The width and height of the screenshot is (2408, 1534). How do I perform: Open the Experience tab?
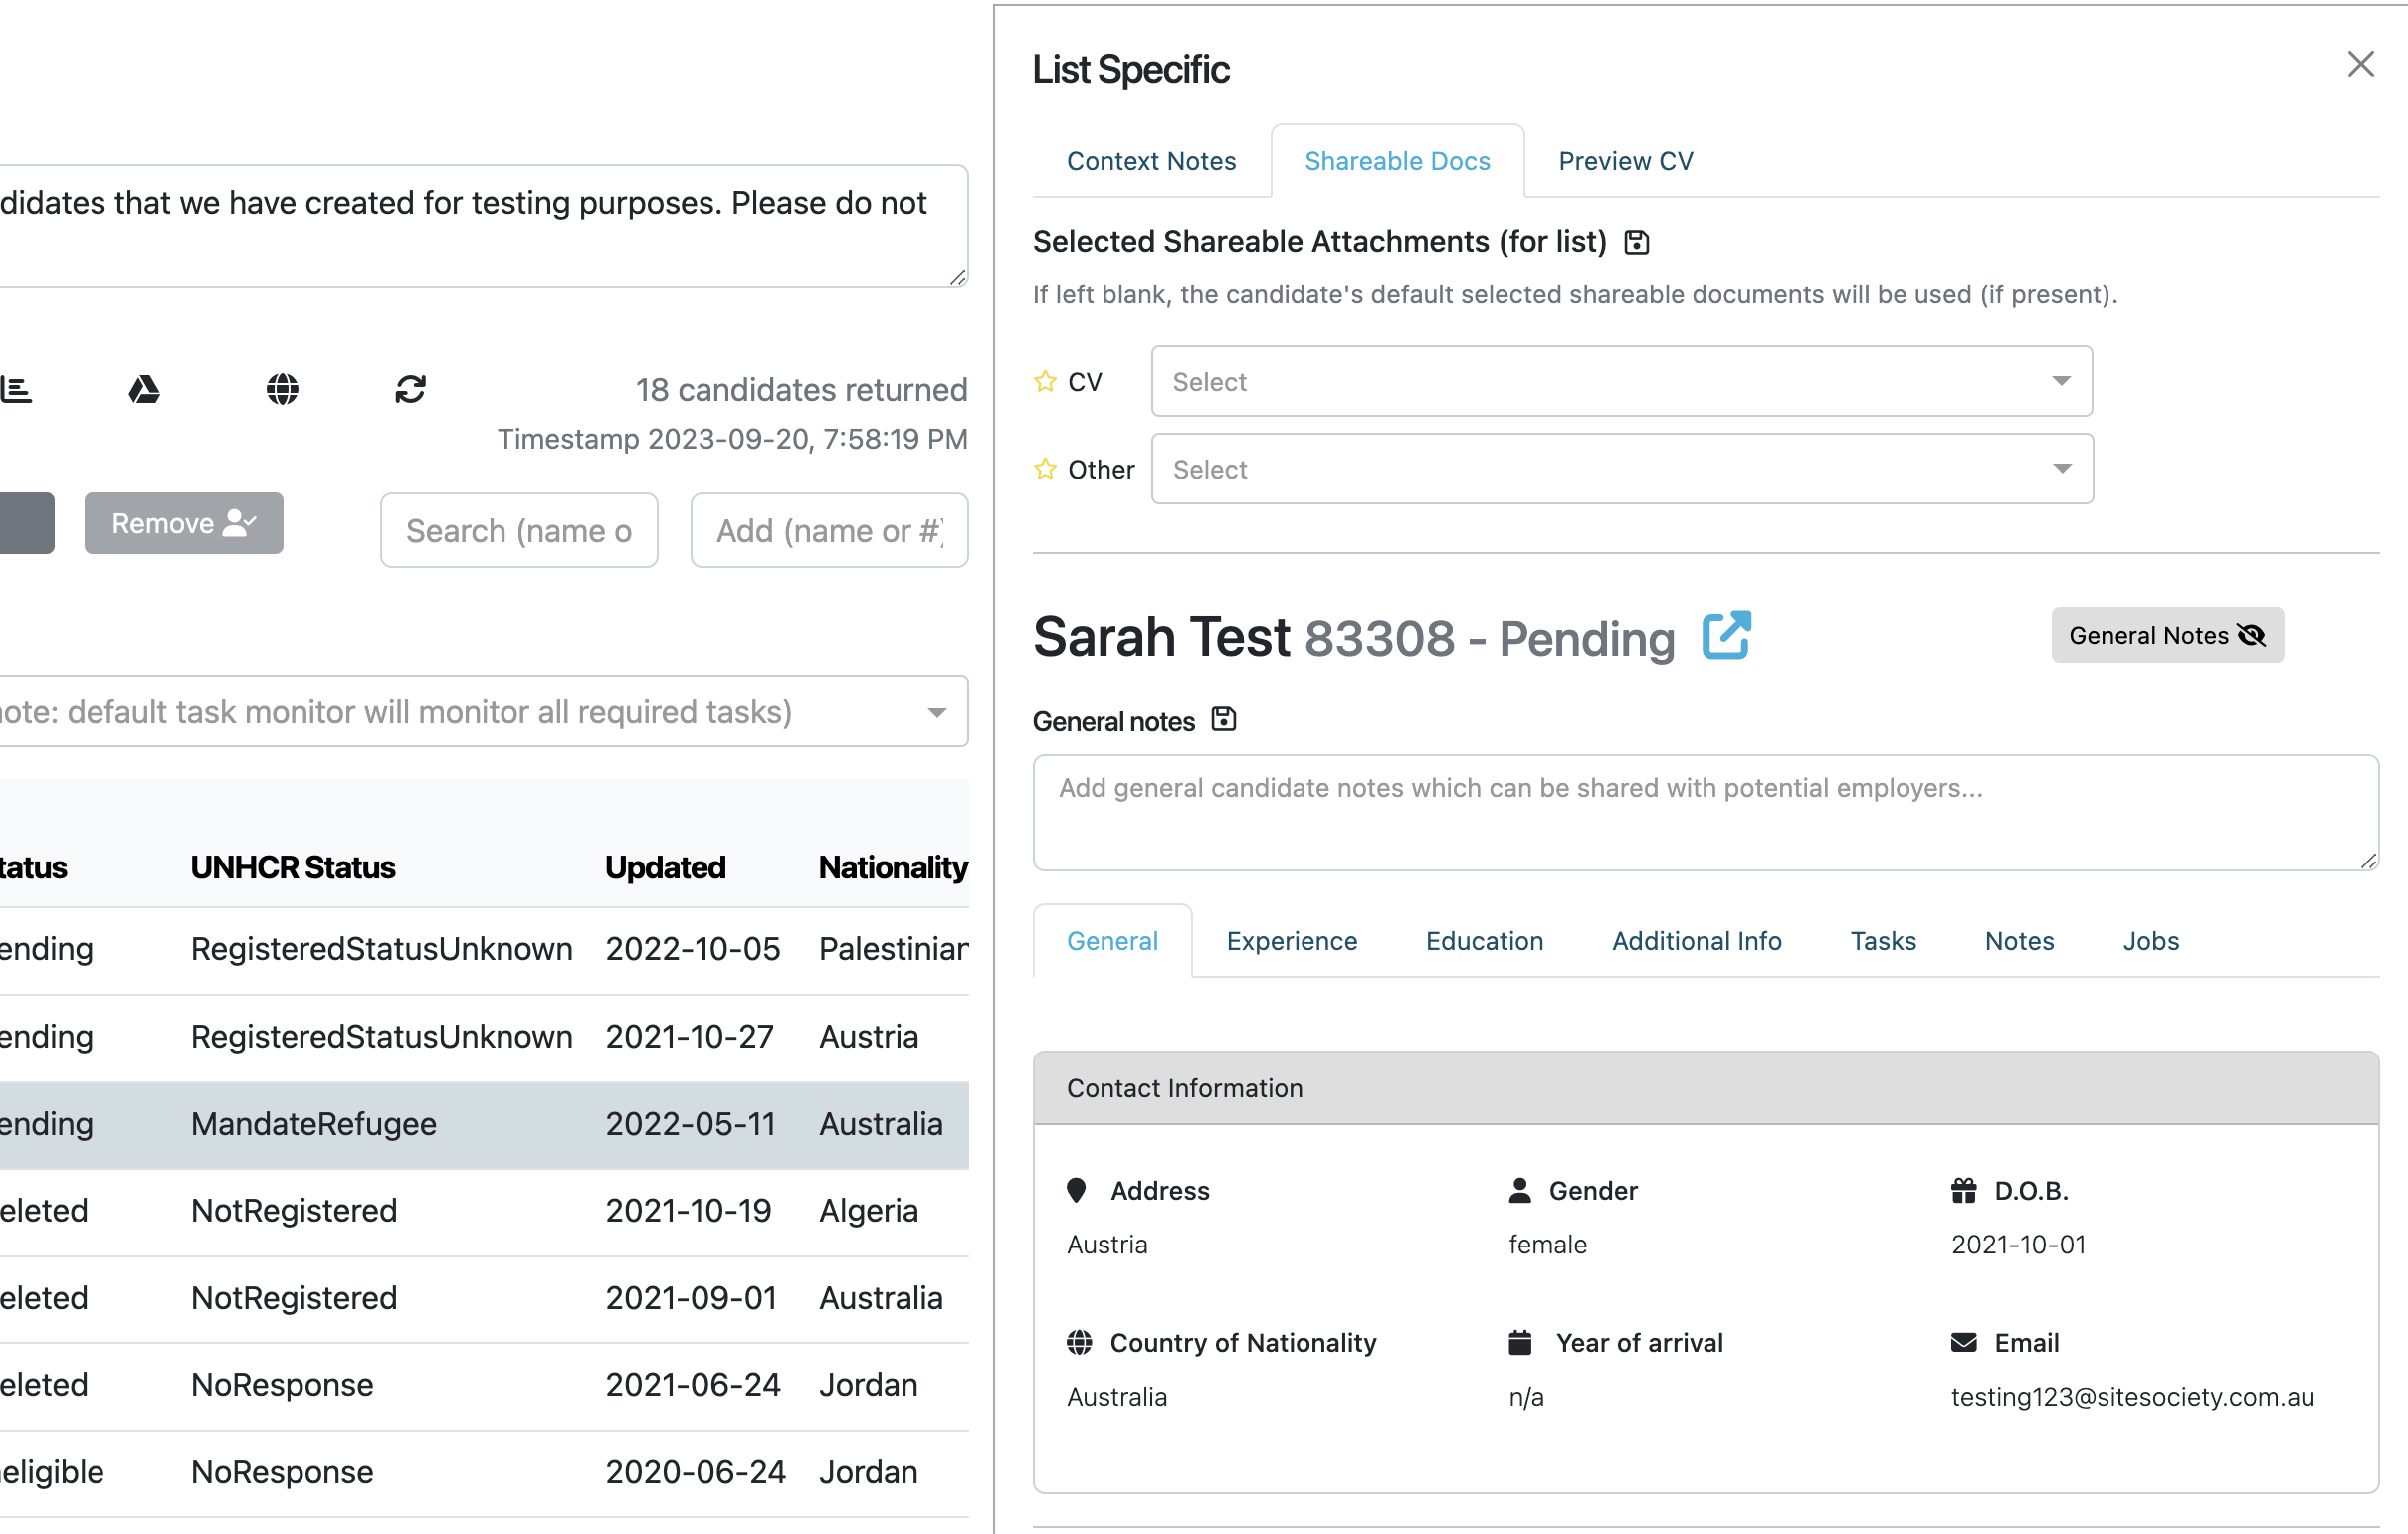pos(1291,941)
